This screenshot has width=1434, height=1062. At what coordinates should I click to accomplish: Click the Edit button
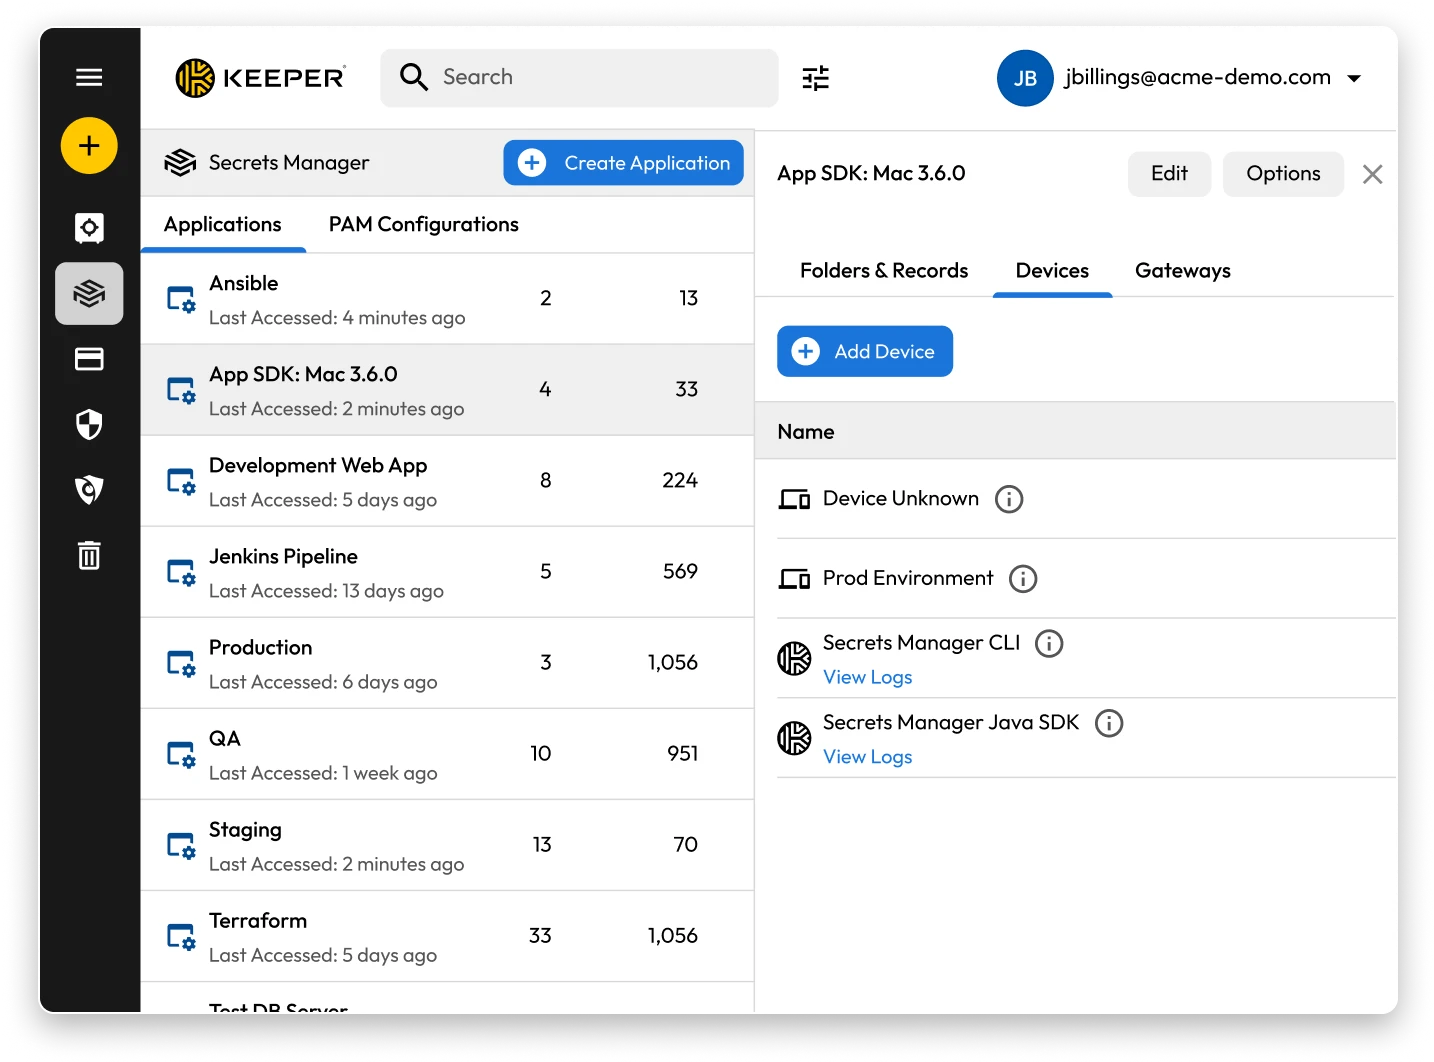(1169, 174)
